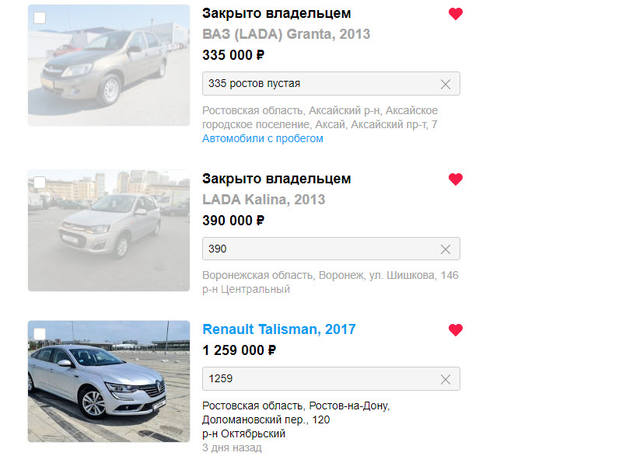This screenshot has height=456, width=640.
Task: Edit the '335 ростов пустая' note field
Action: [x=320, y=84]
